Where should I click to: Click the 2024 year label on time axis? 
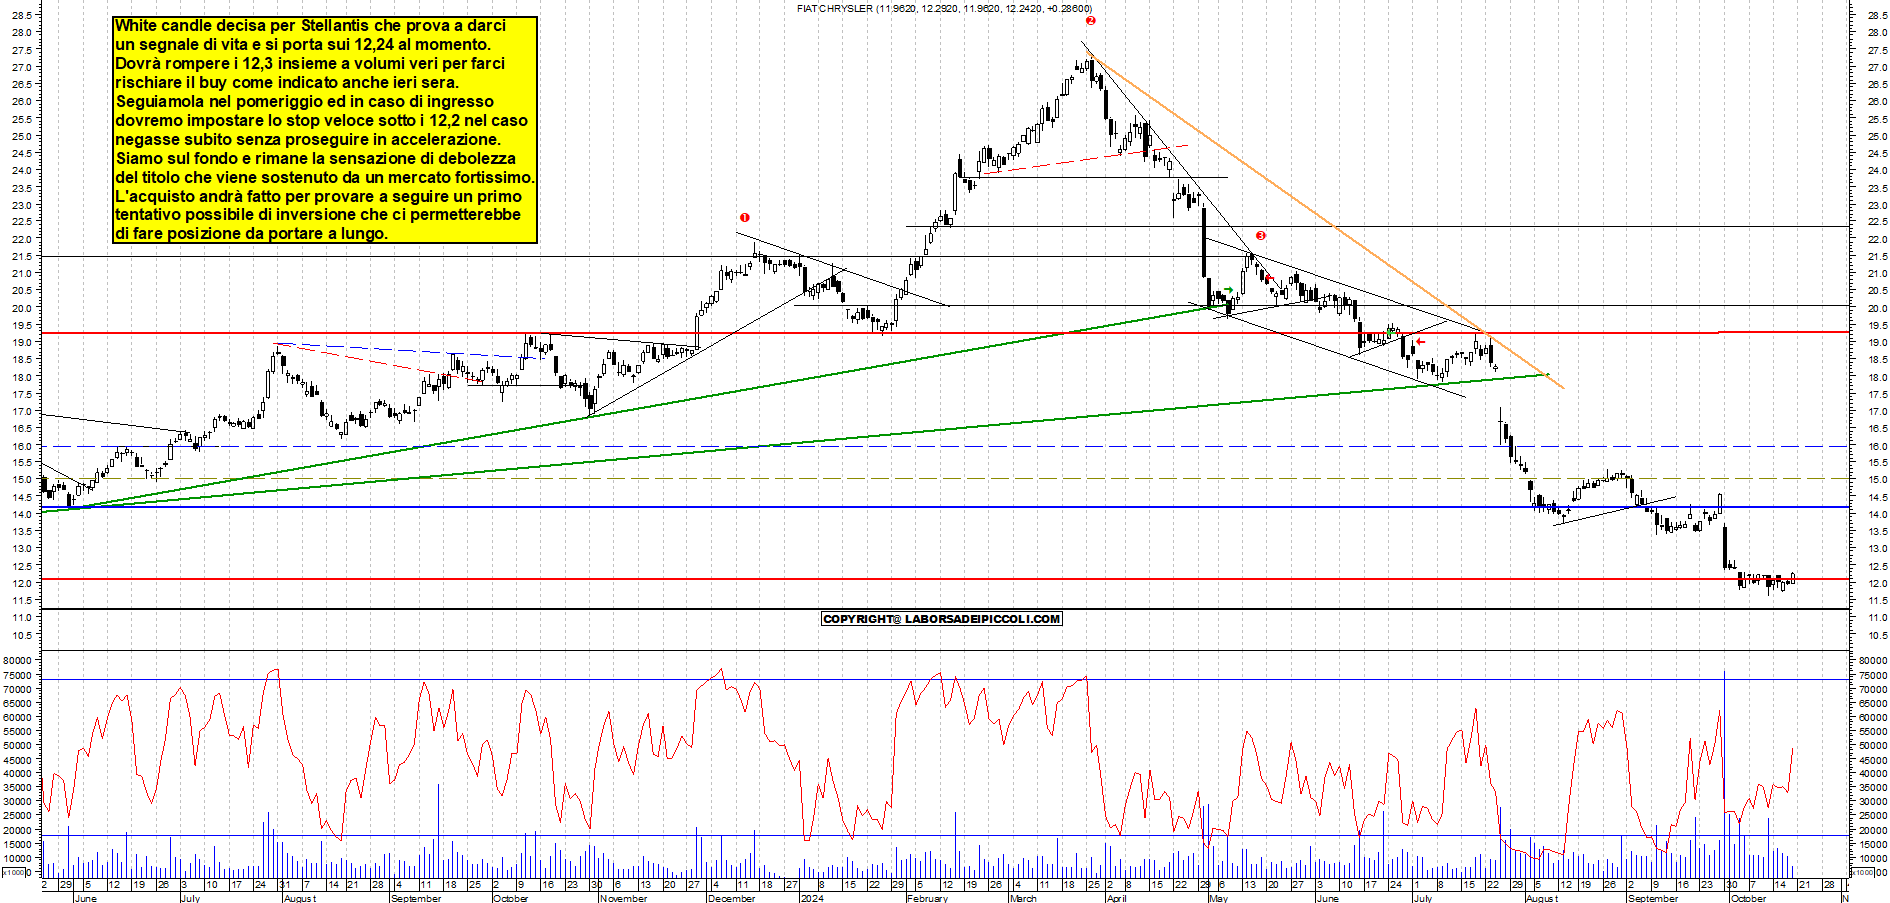(812, 898)
